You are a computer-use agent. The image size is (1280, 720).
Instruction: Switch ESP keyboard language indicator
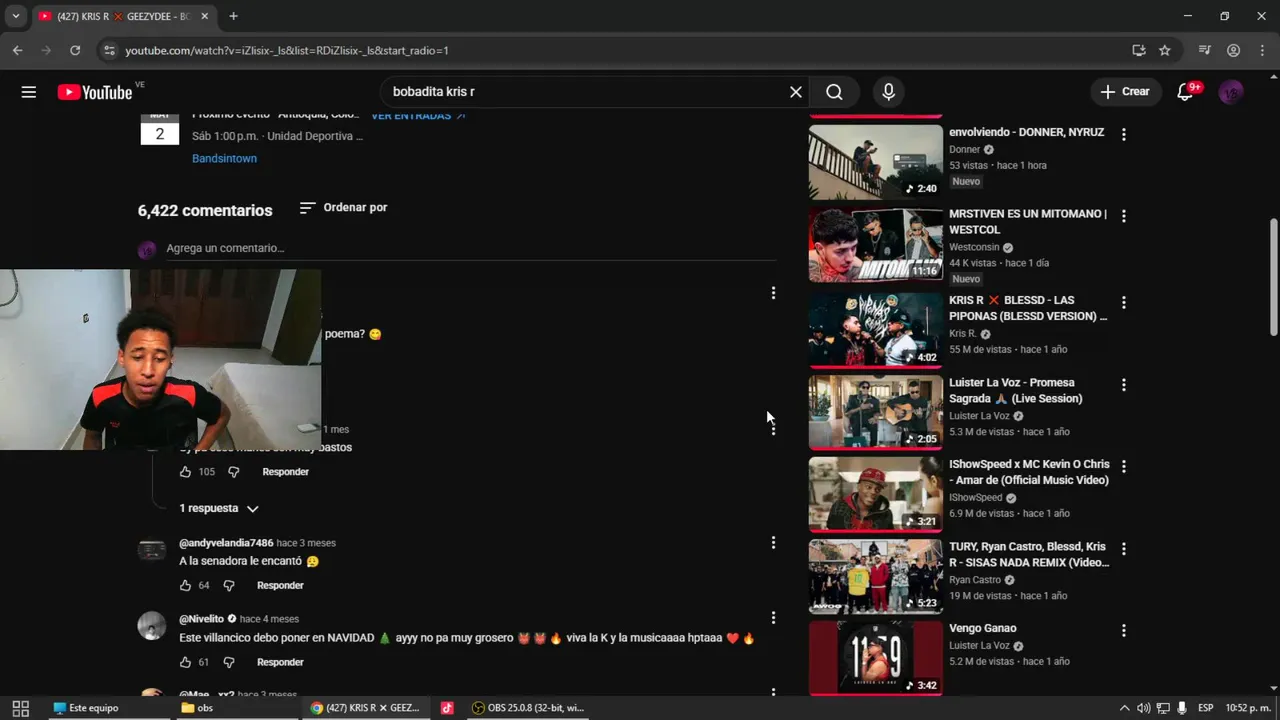pyautogui.click(x=1206, y=708)
